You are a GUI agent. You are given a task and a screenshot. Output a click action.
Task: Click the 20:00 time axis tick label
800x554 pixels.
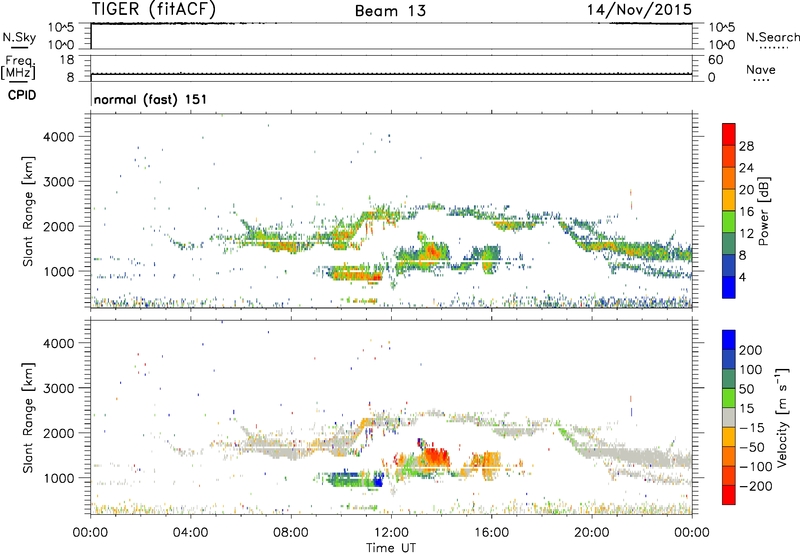pyautogui.click(x=592, y=533)
